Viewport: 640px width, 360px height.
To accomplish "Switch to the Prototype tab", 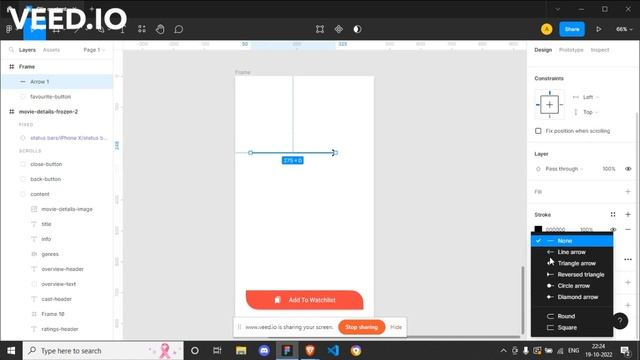I will pyautogui.click(x=571, y=50).
